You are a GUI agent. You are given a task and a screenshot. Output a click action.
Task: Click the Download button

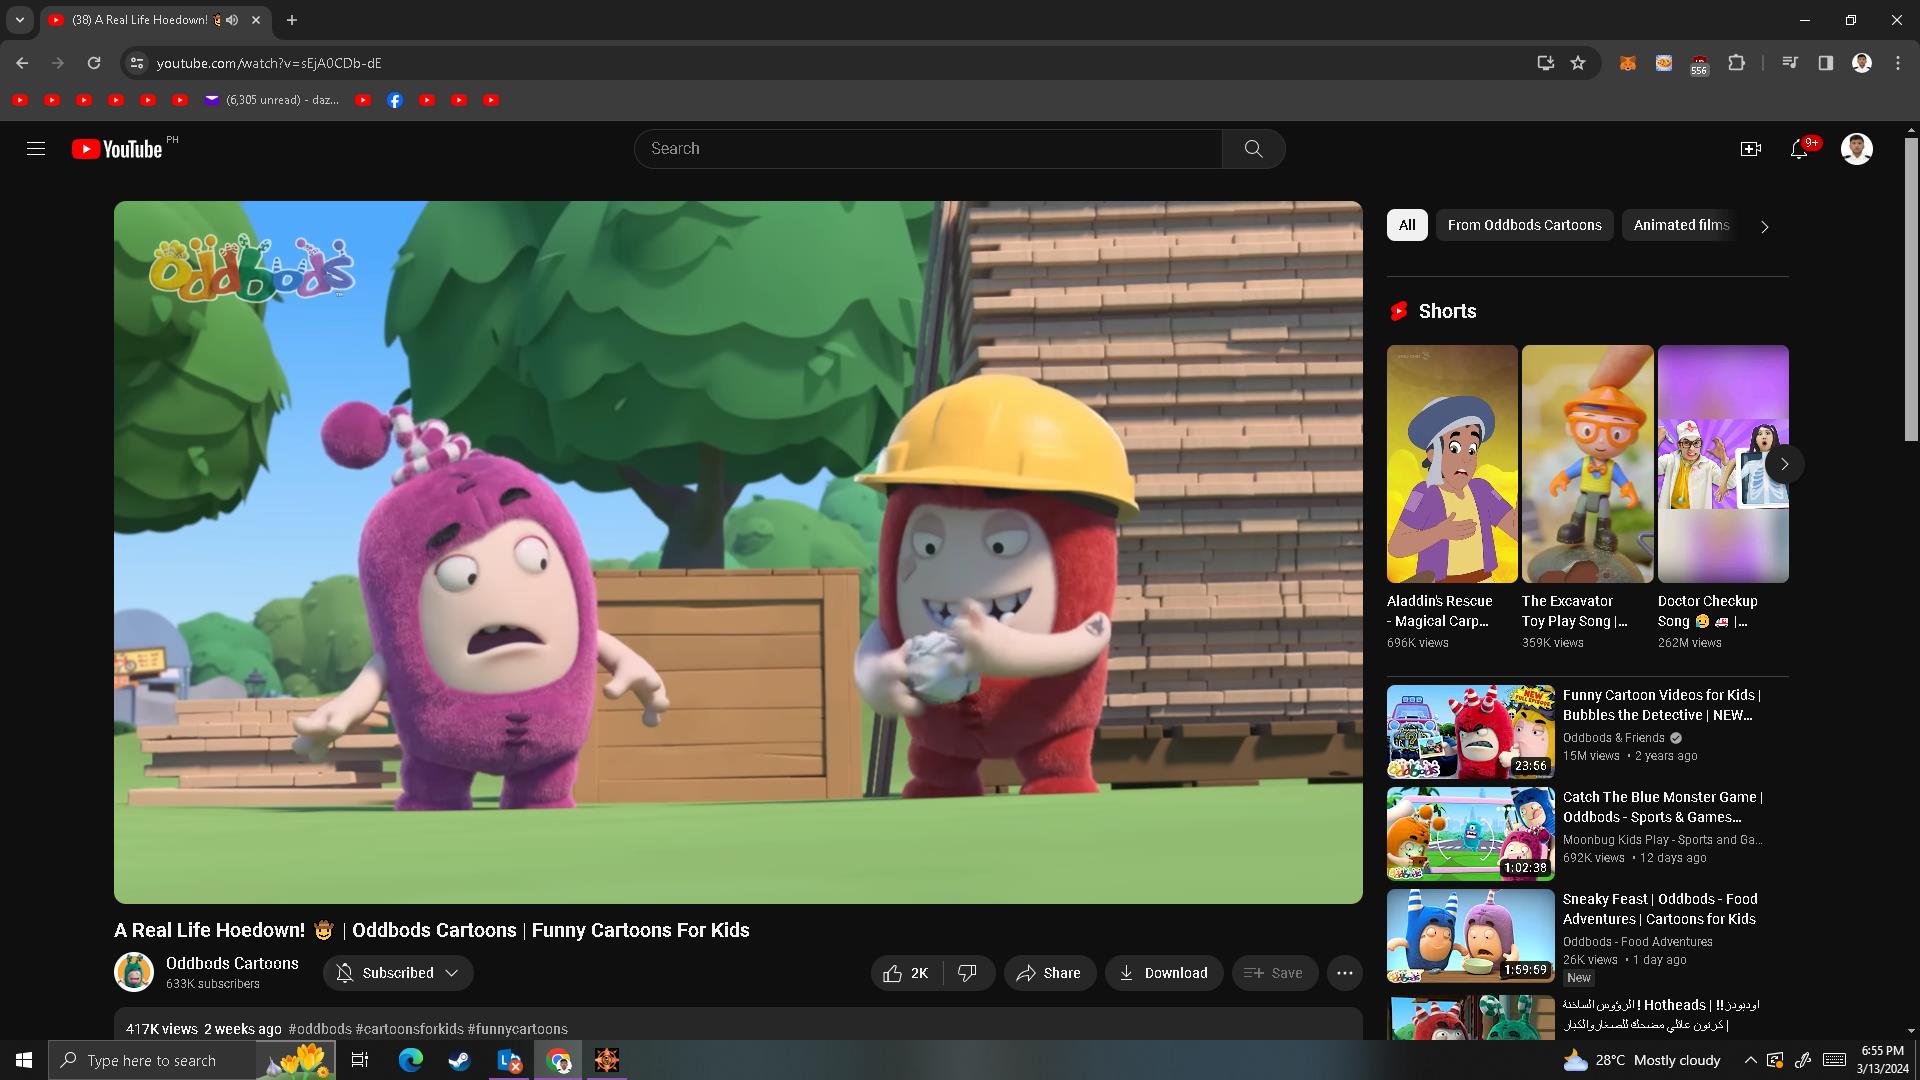[x=1163, y=973]
